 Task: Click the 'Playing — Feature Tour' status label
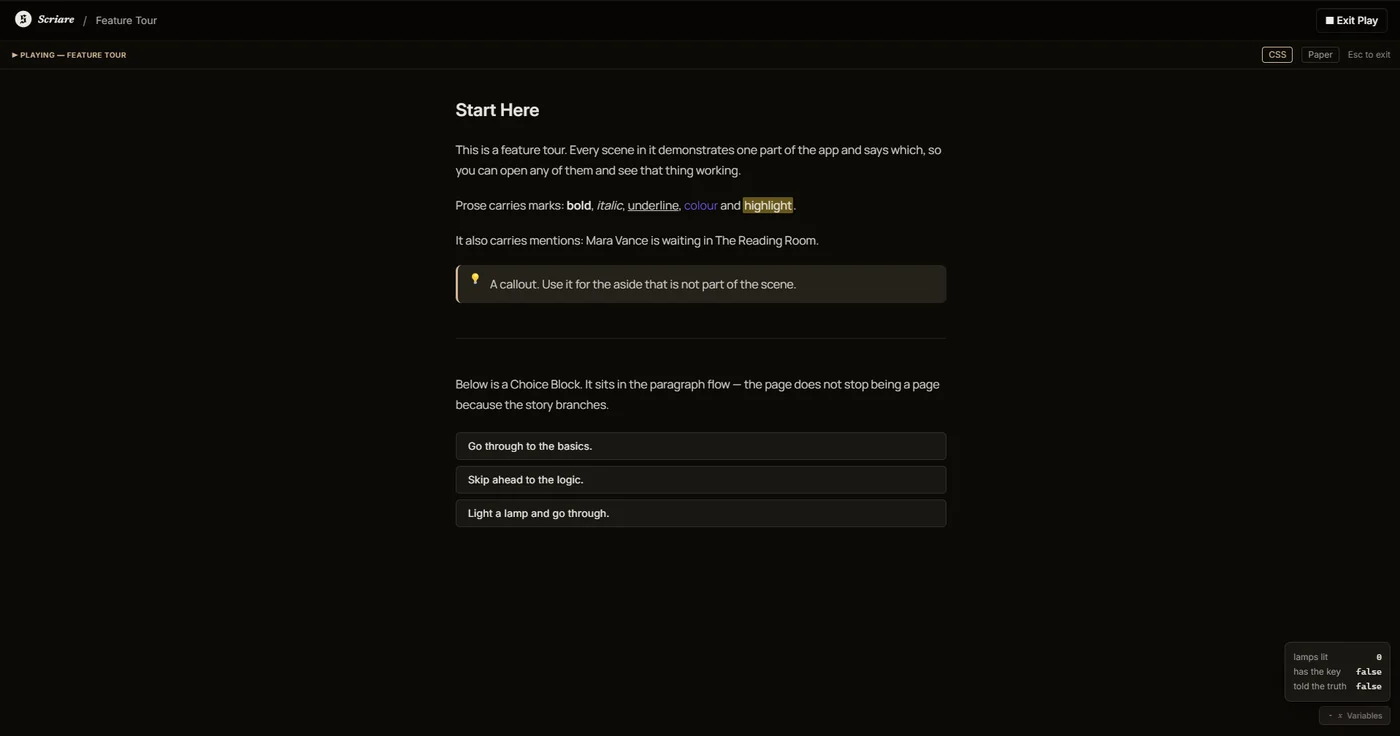[69, 55]
